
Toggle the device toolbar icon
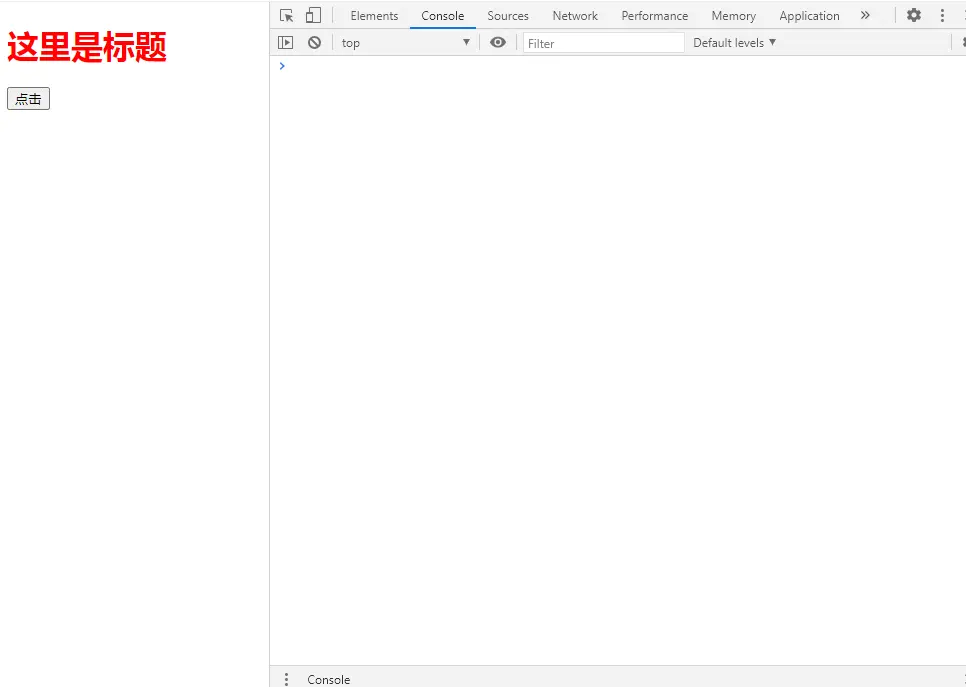(x=313, y=16)
